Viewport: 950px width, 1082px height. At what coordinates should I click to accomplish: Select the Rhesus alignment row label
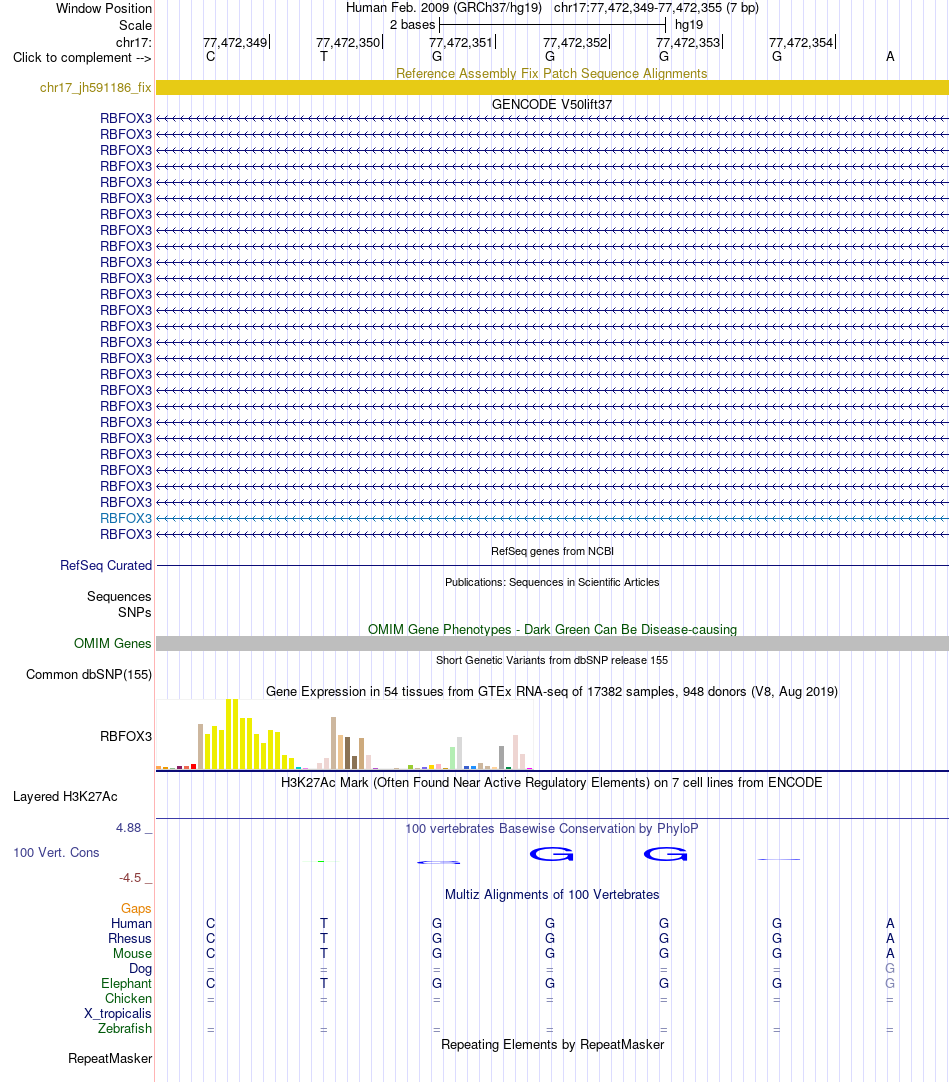click(x=130, y=938)
